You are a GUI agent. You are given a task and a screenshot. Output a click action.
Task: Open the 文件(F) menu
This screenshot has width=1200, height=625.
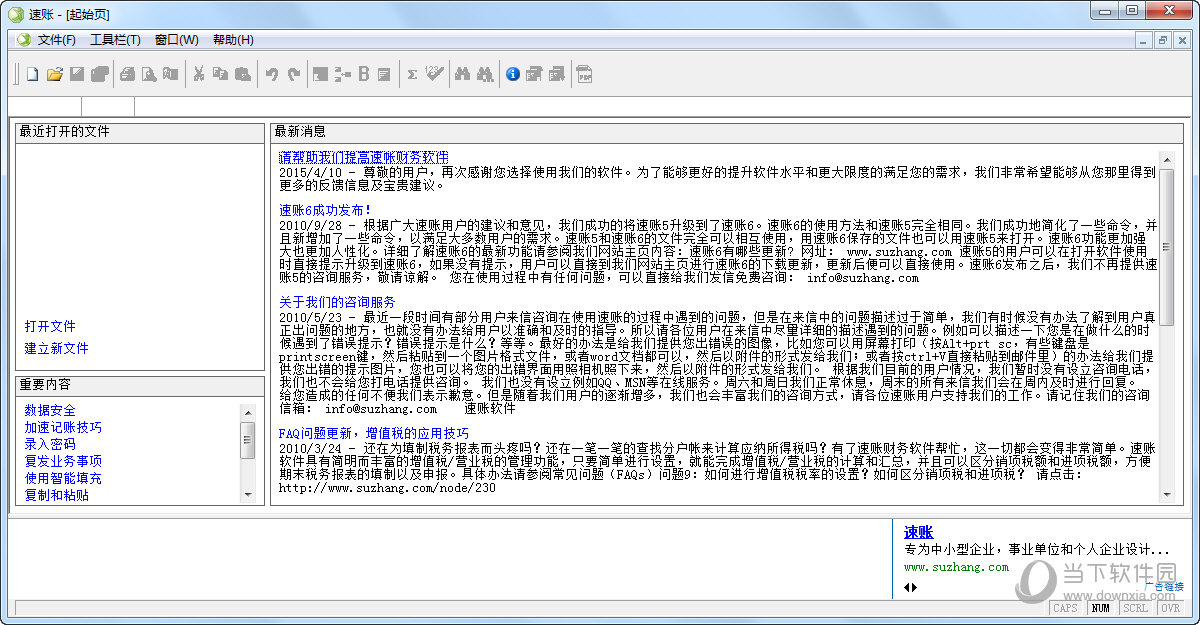coord(56,40)
